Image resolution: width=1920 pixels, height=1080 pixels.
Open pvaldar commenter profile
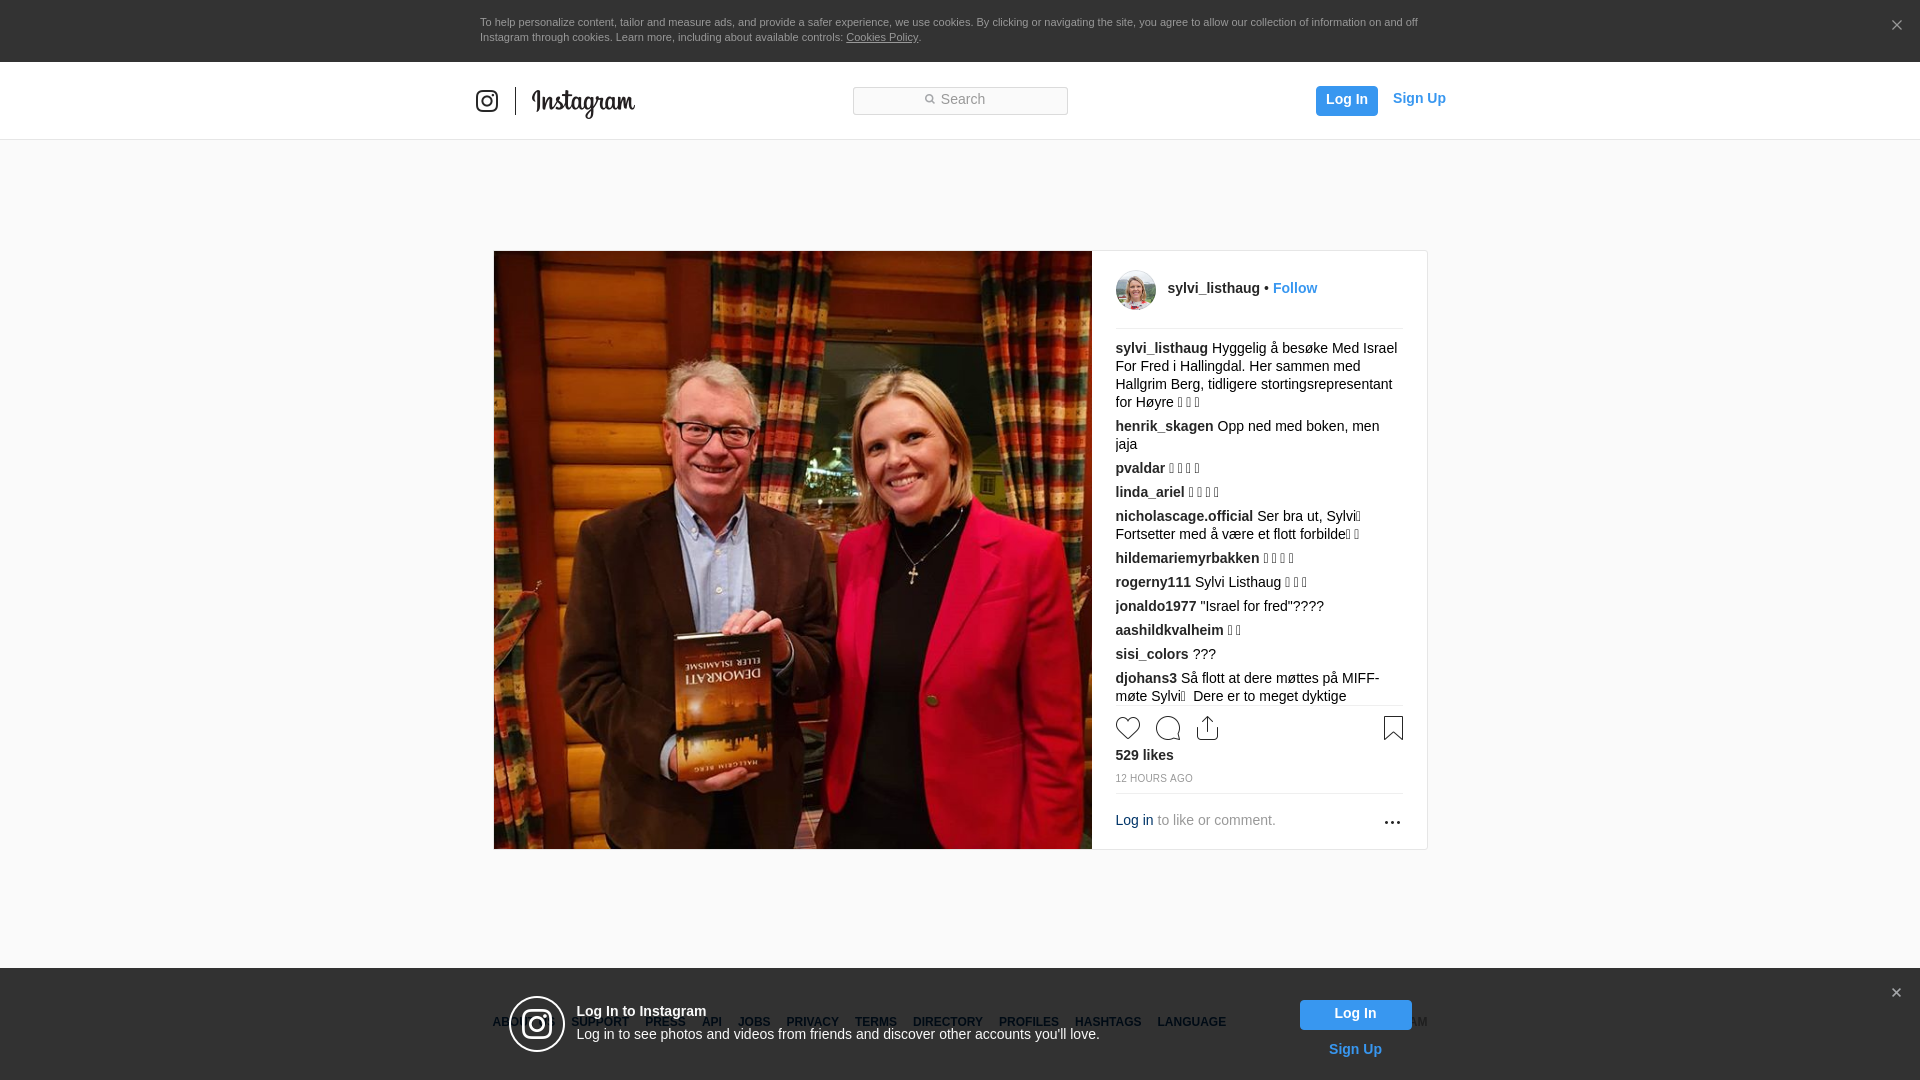point(1140,468)
